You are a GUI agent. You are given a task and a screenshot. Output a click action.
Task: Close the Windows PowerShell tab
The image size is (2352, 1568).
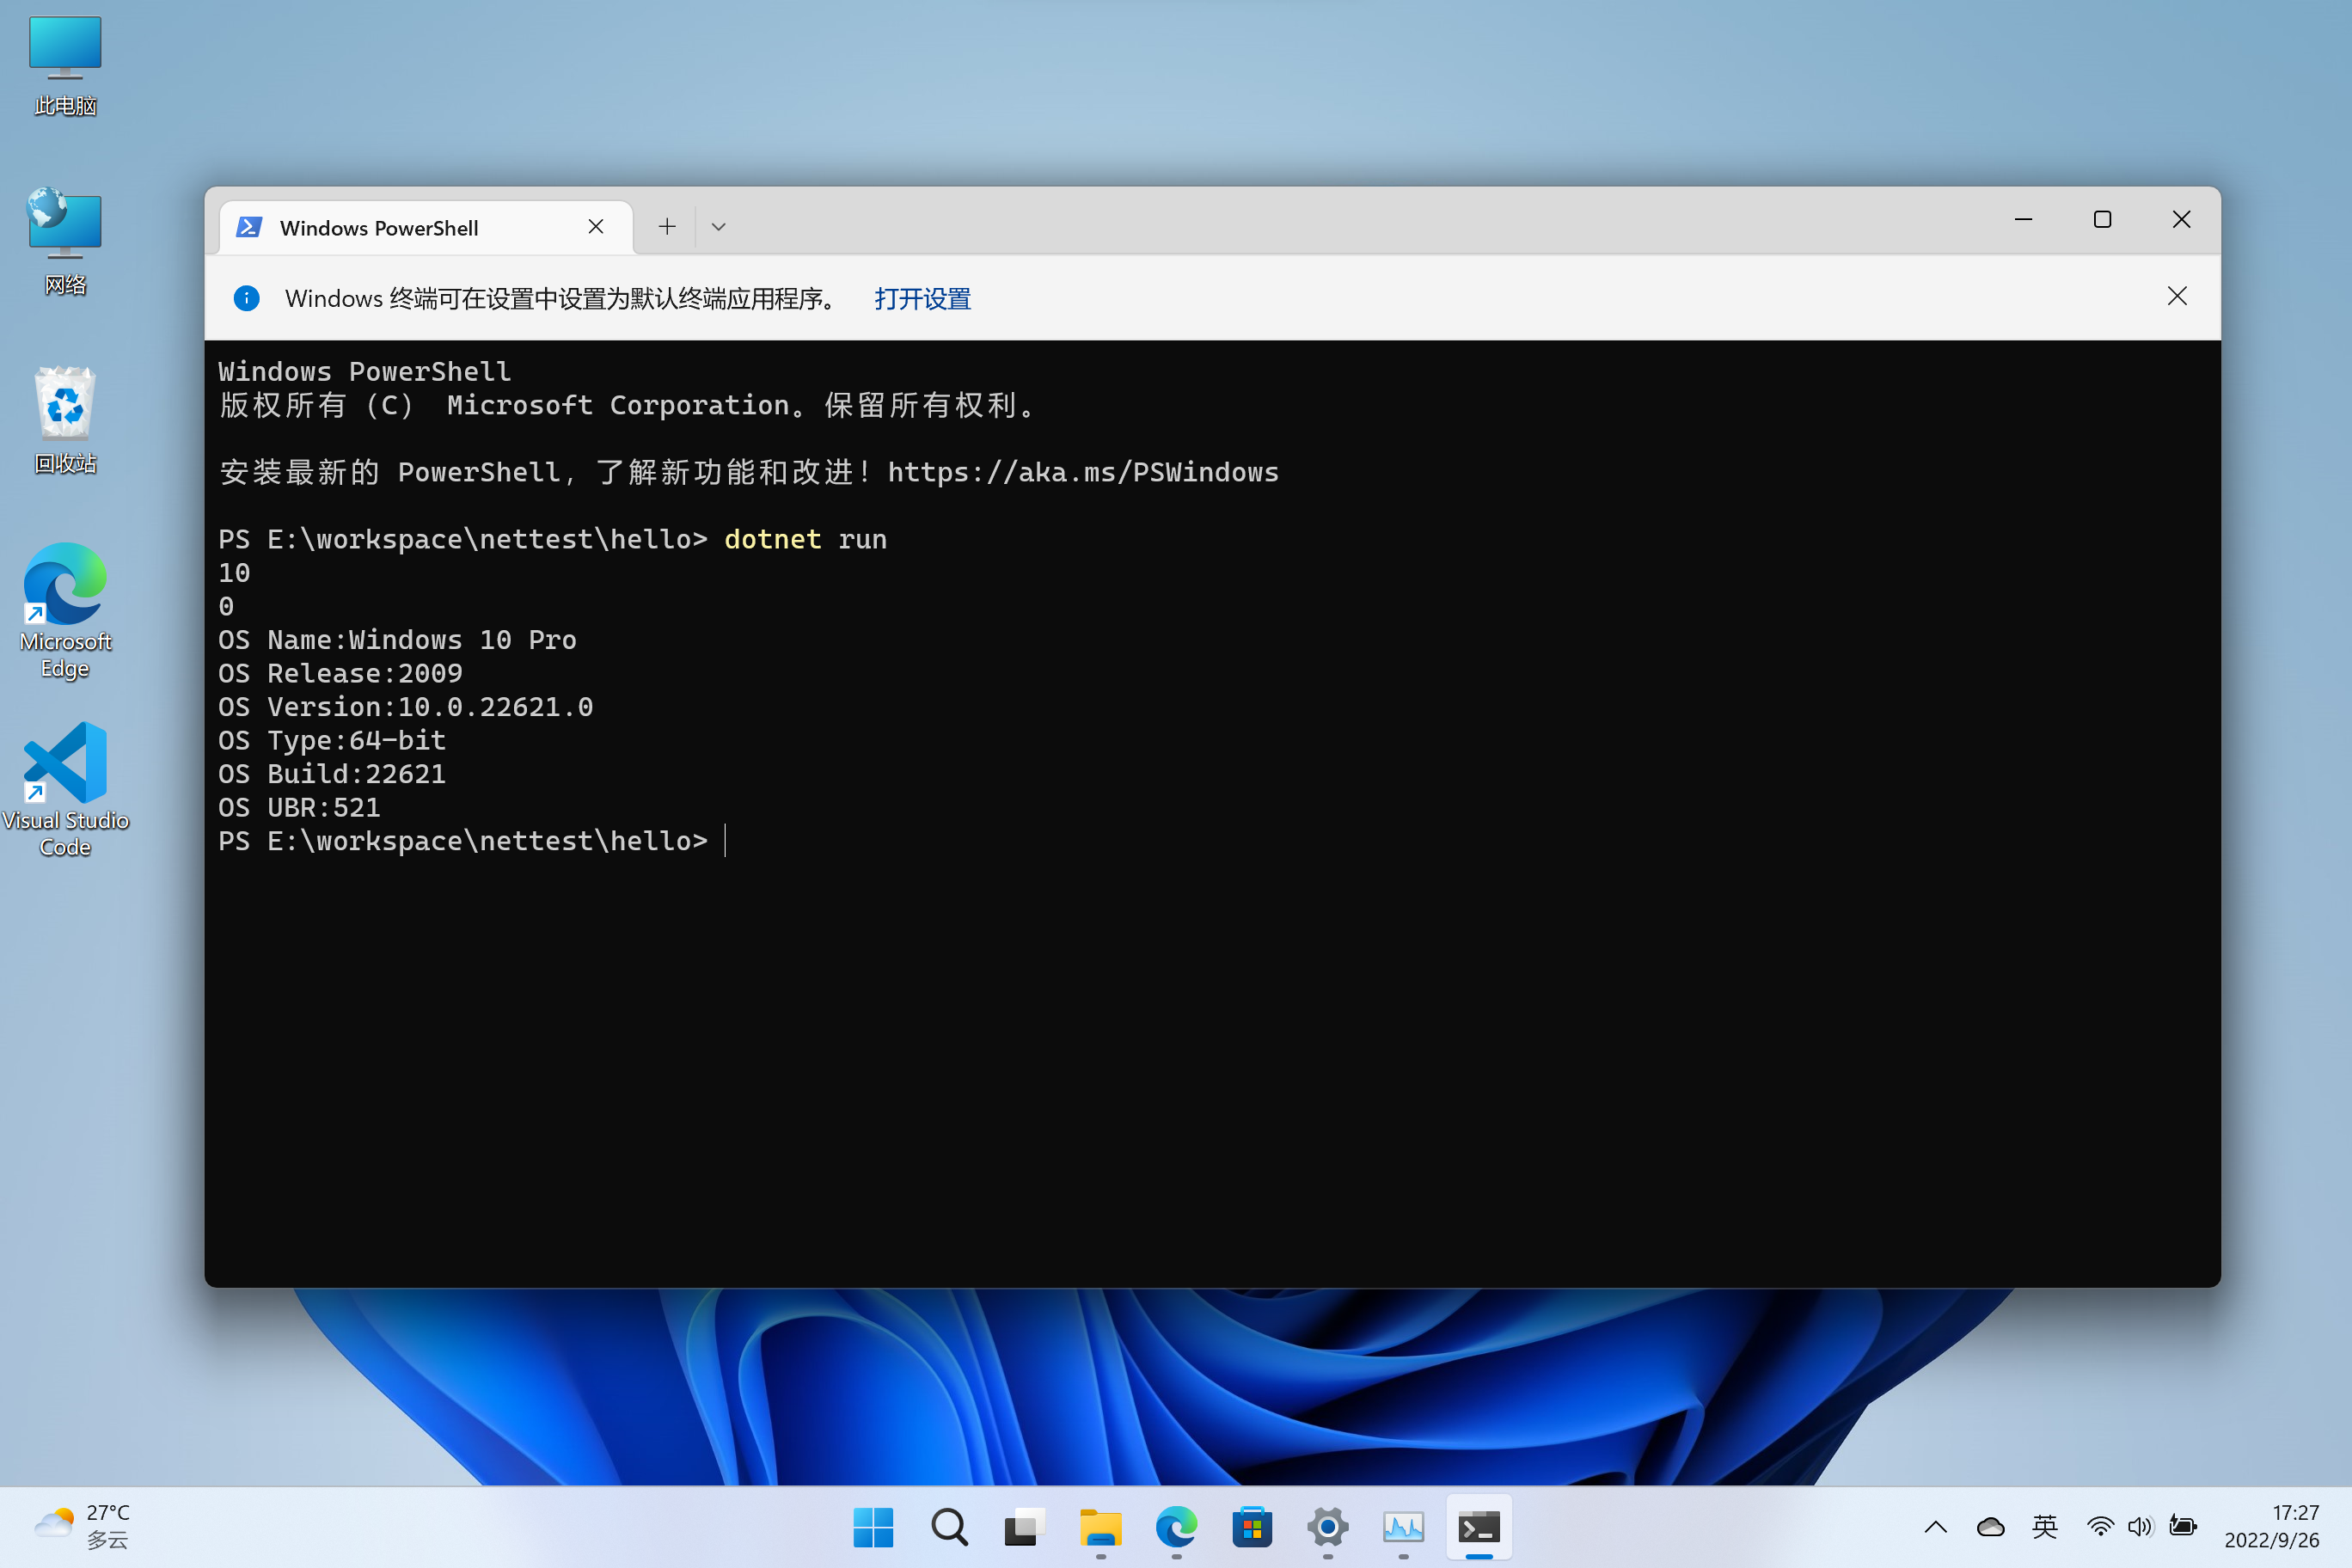(x=596, y=227)
